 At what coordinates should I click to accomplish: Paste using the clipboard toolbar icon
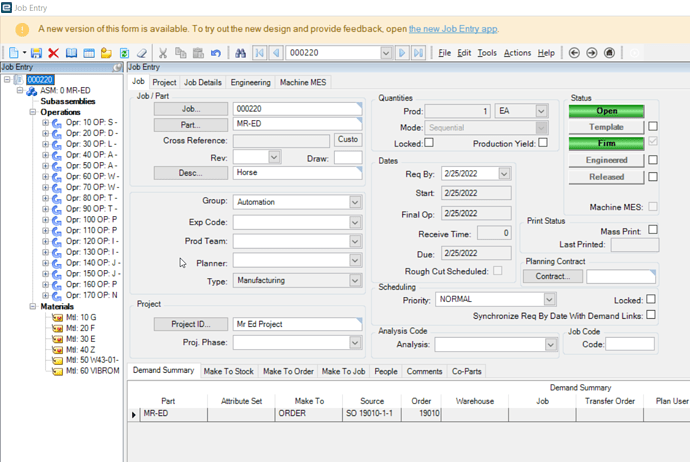(x=198, y=53)
